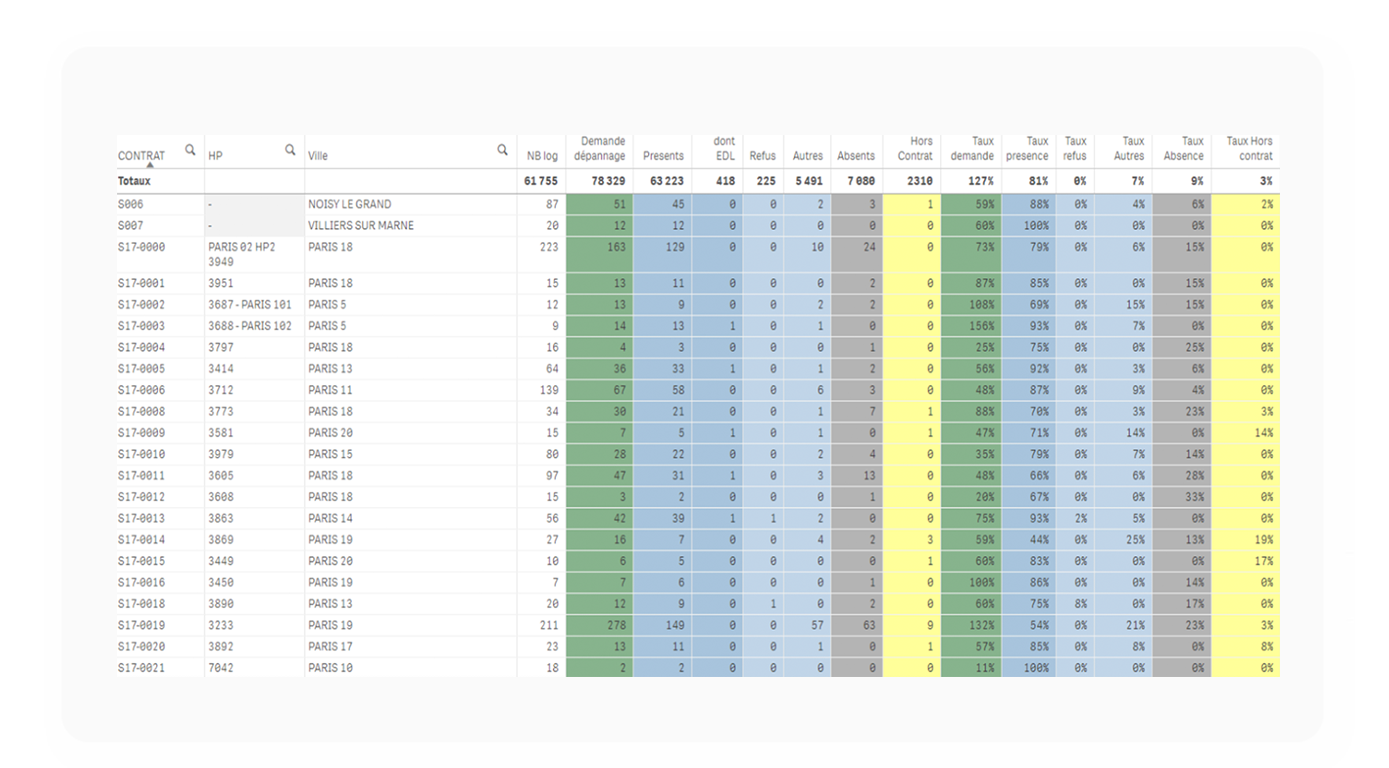The width and height of the screenshot is (1389, 768).
Task: Select the Totaux row label
Action: click(x=134, y=182)
